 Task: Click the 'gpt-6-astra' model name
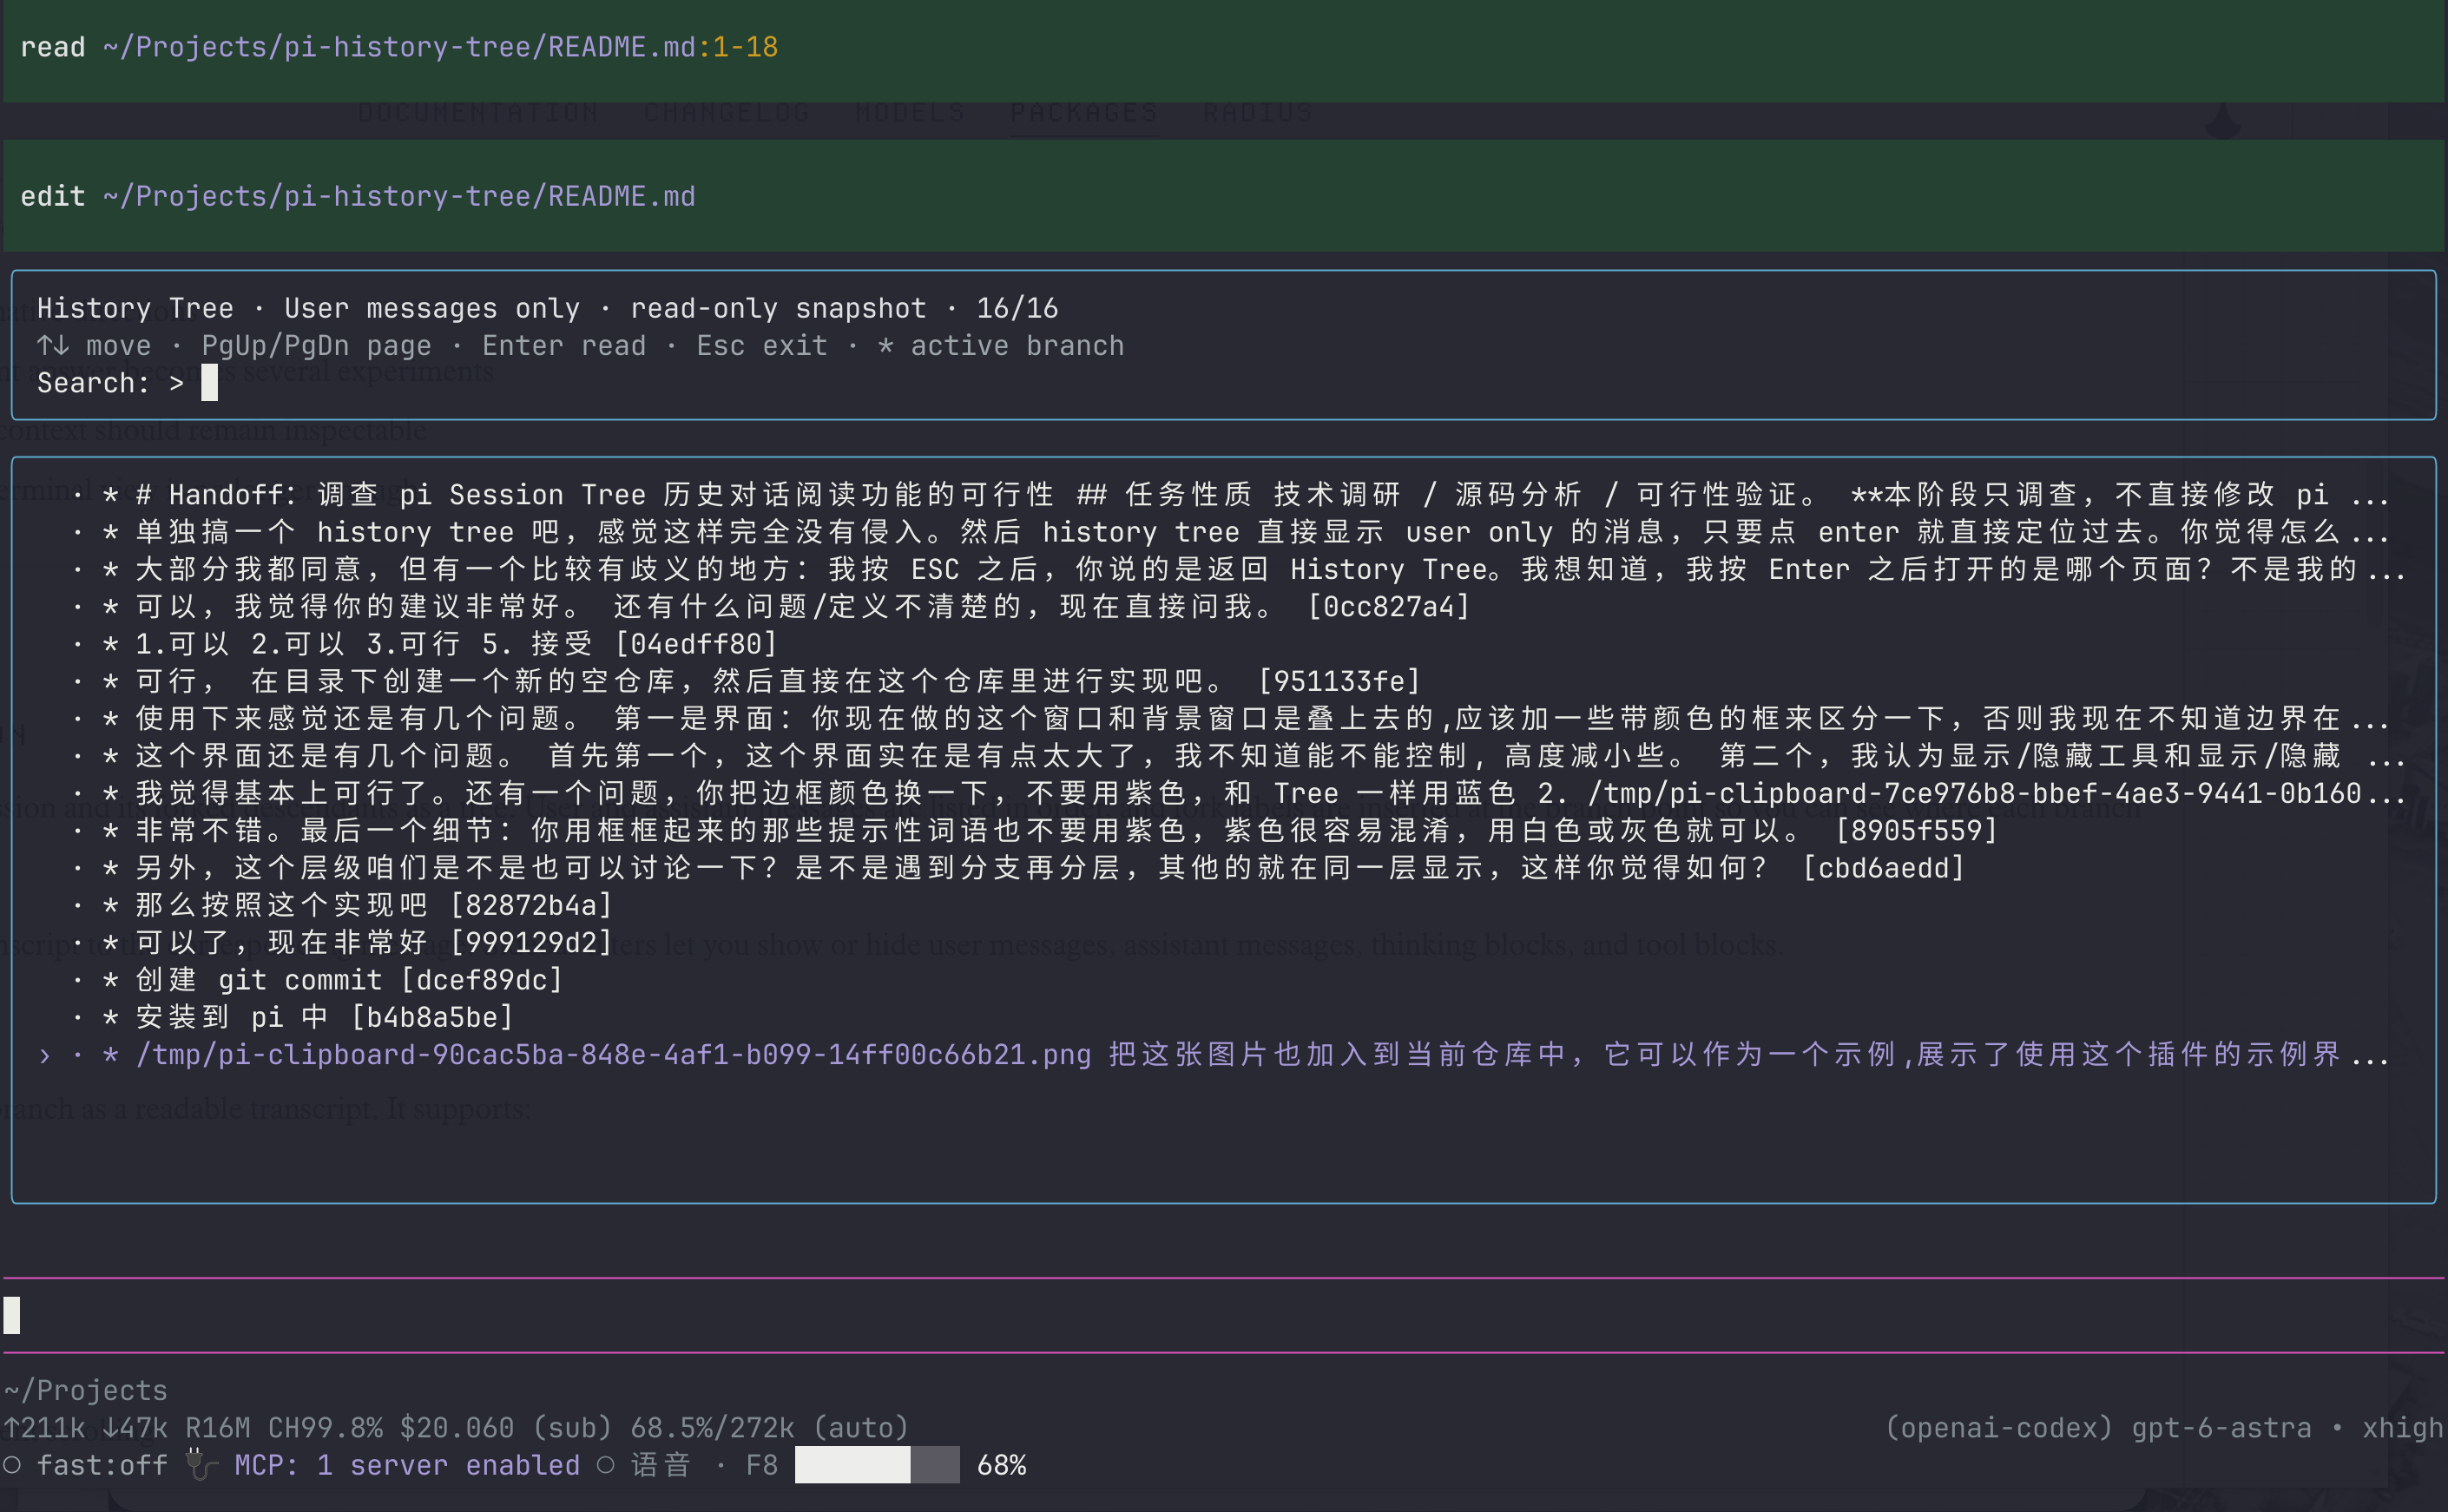click(x=2221, y=1428)
